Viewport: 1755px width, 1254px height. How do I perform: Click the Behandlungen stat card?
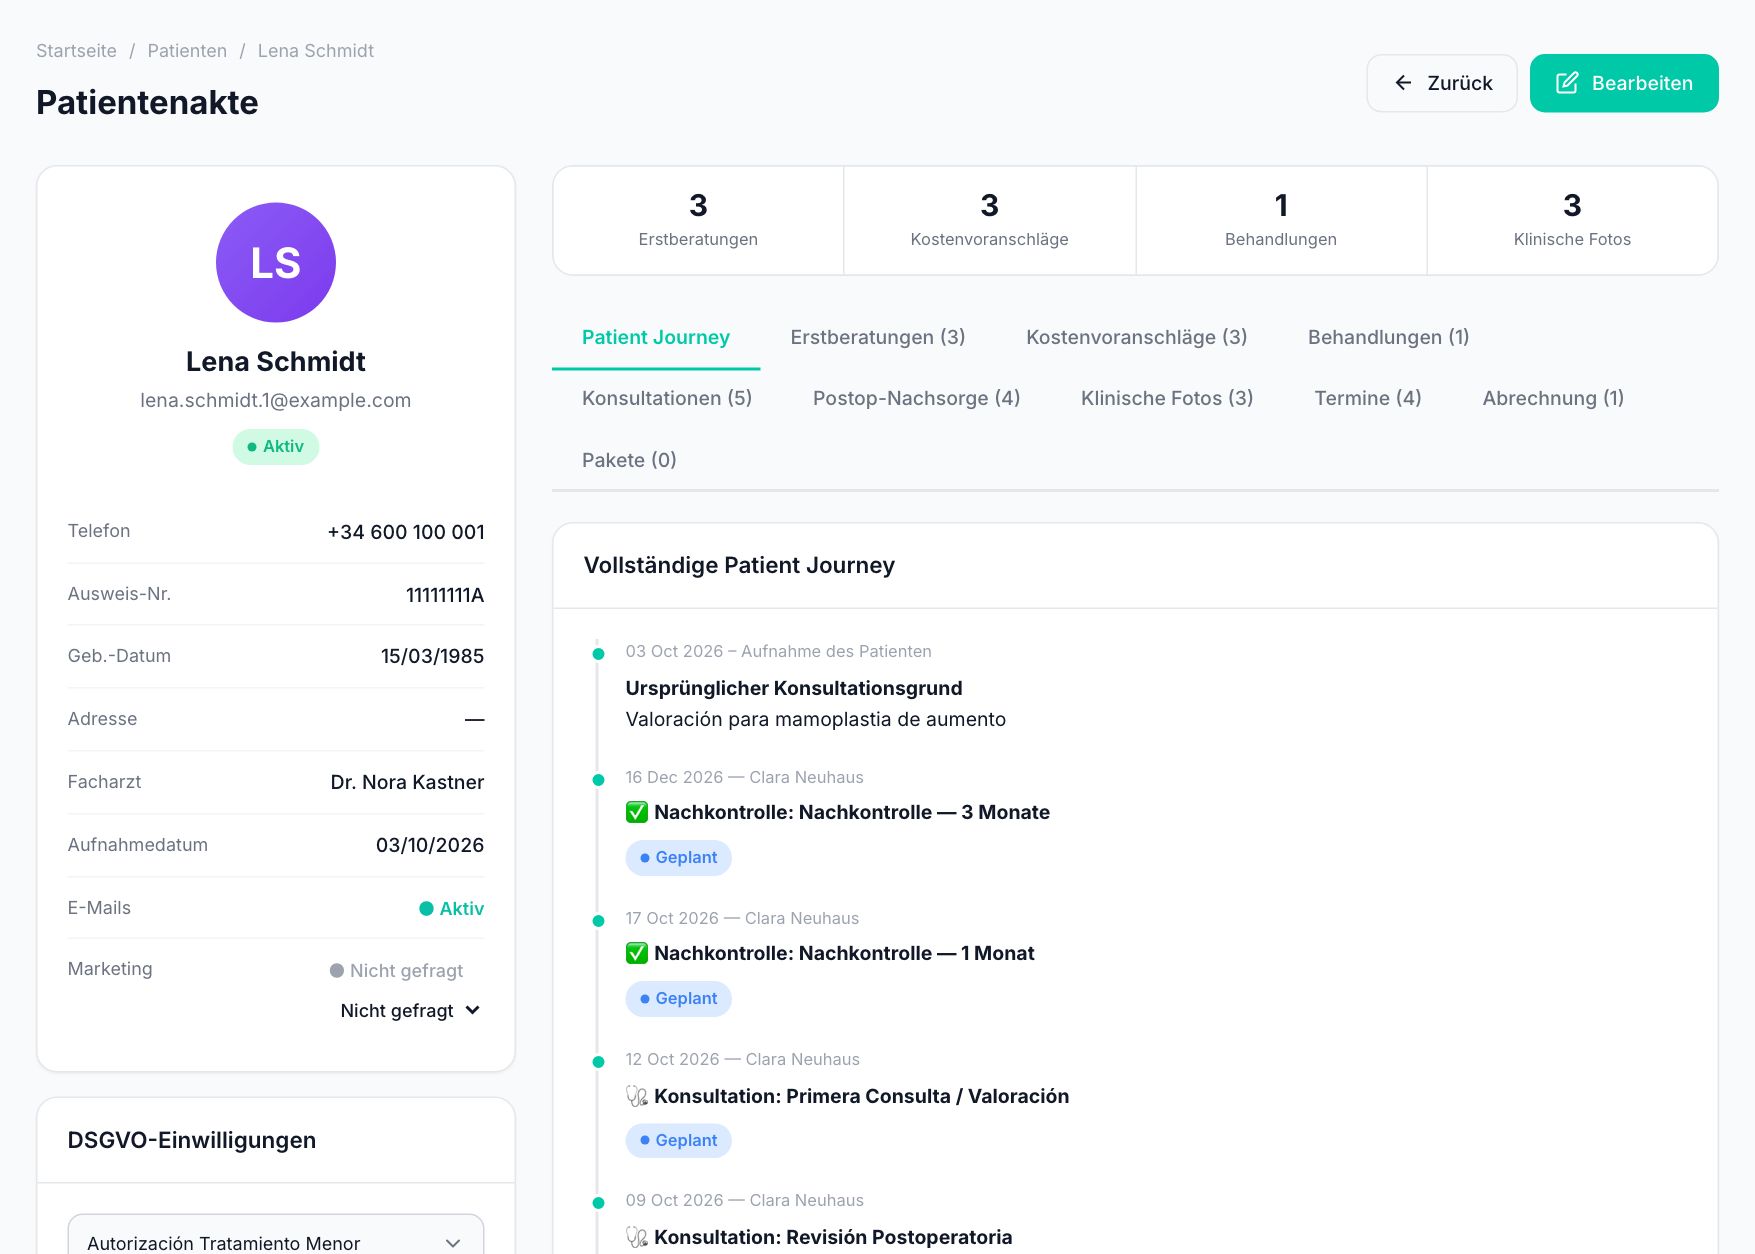coord(1281,220)
